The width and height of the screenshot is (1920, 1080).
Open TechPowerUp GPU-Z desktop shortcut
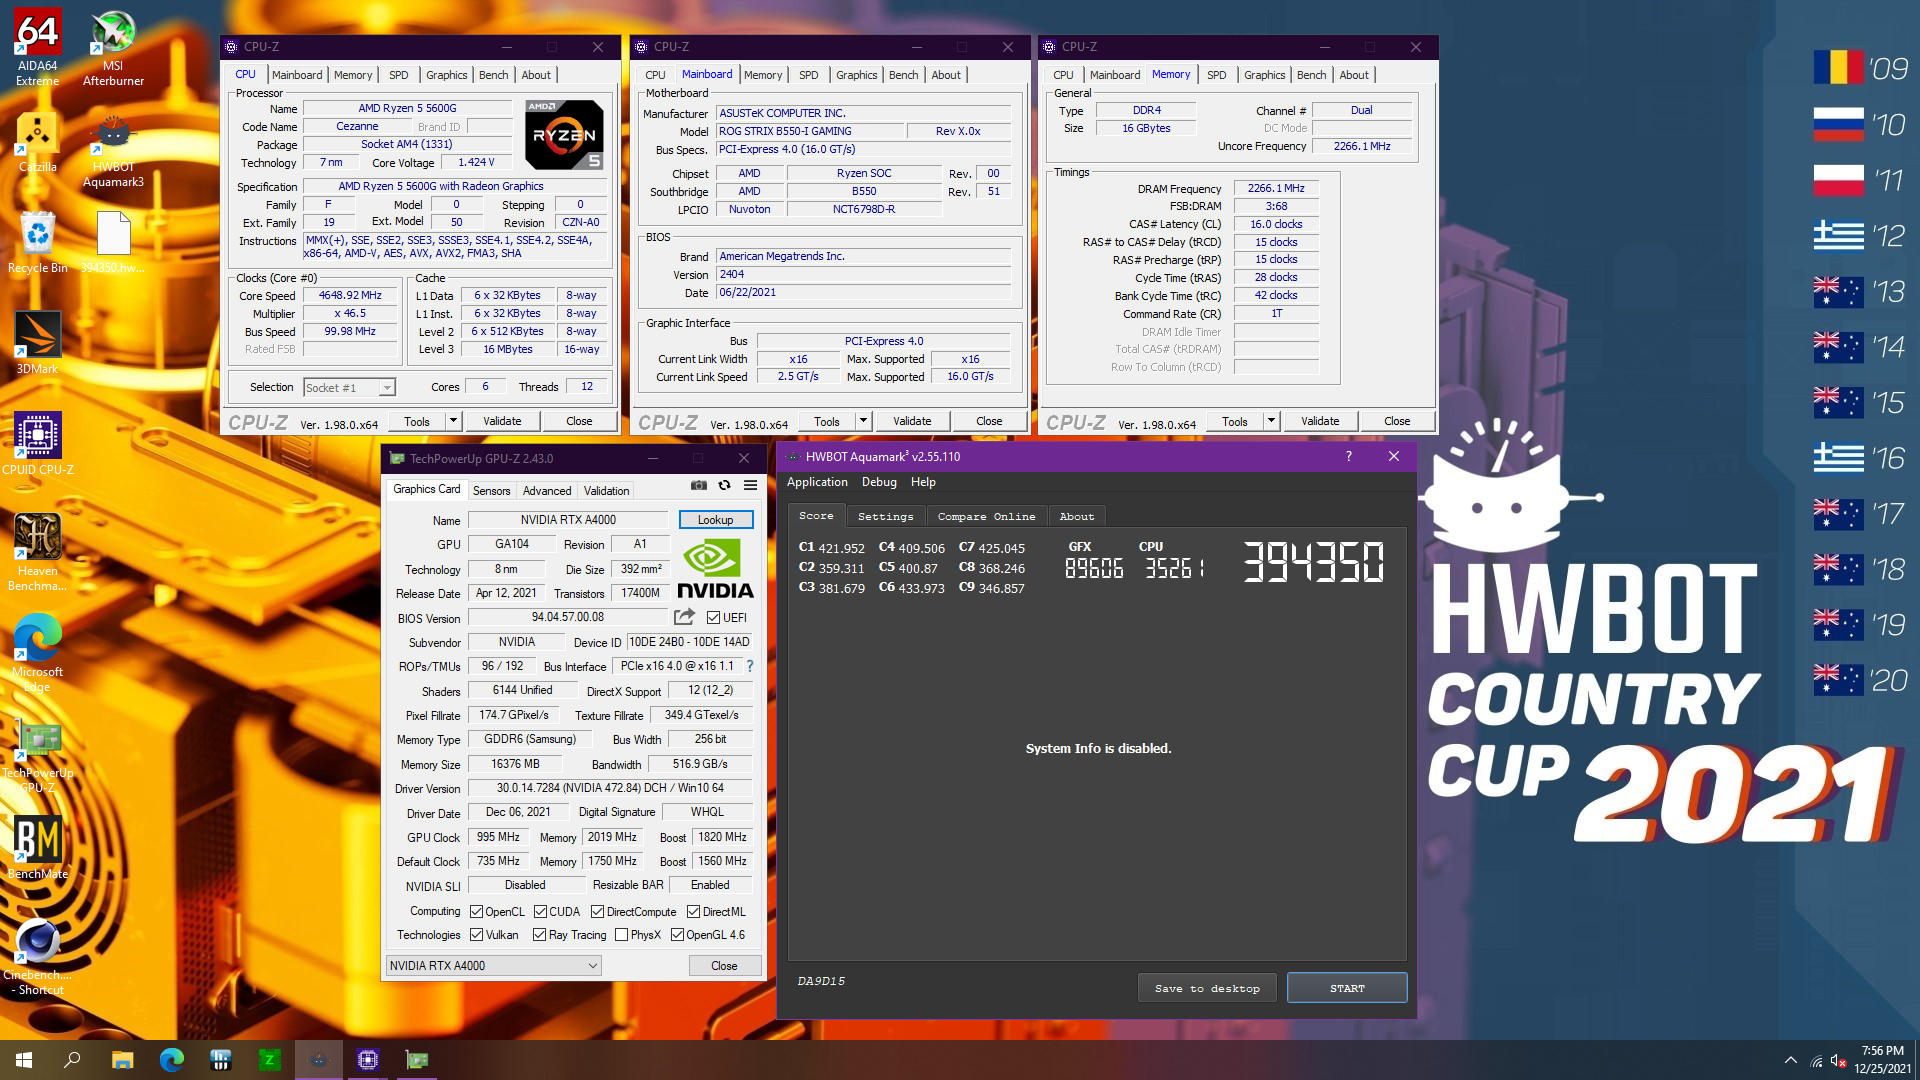pyautogui.click(x=37, y=755)
